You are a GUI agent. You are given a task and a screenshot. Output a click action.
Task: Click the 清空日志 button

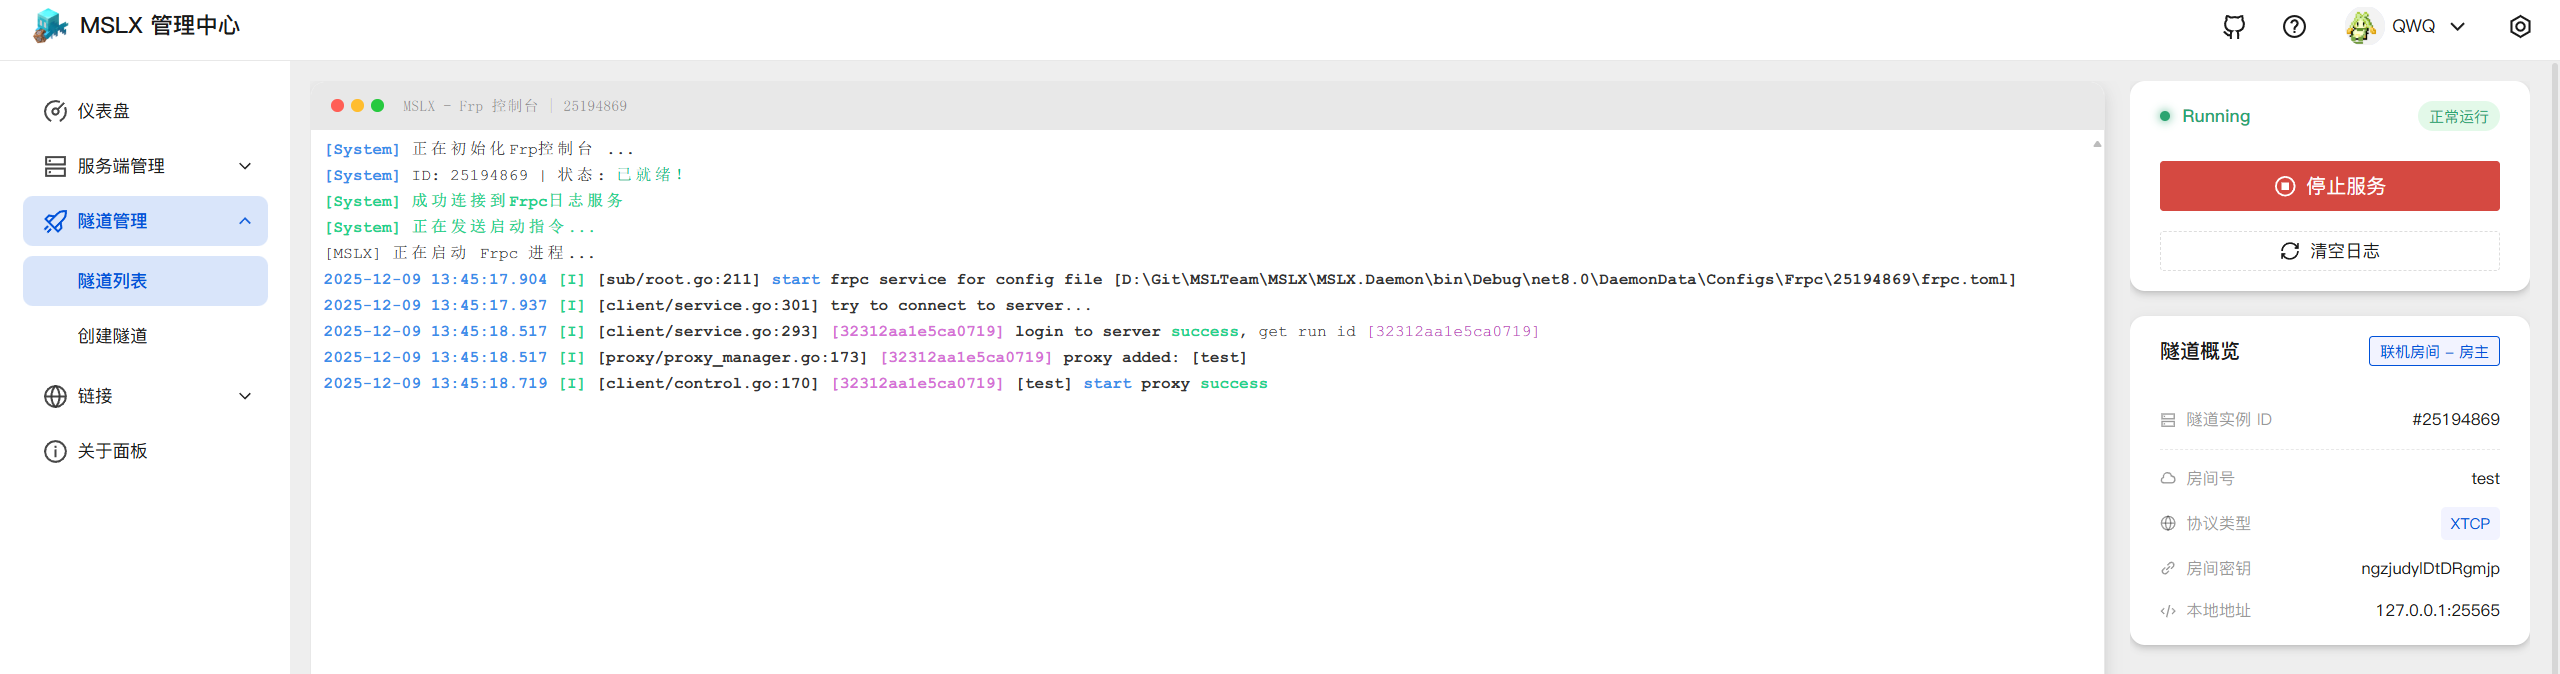2329,251
